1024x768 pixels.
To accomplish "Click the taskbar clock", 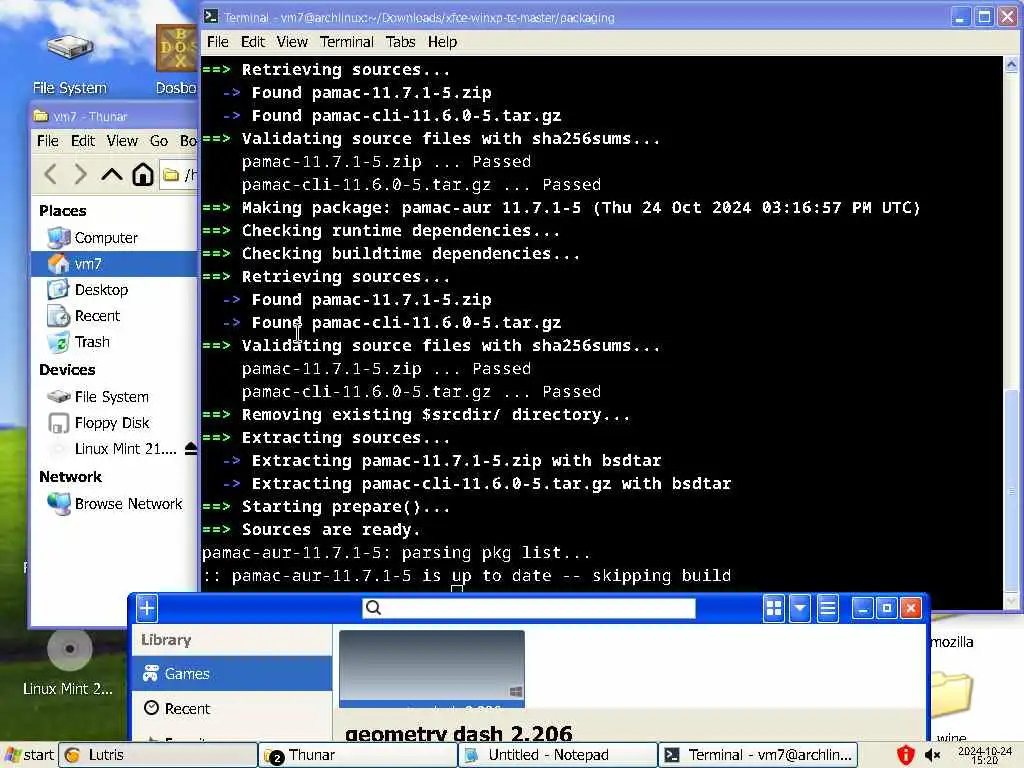I will 985,756.
